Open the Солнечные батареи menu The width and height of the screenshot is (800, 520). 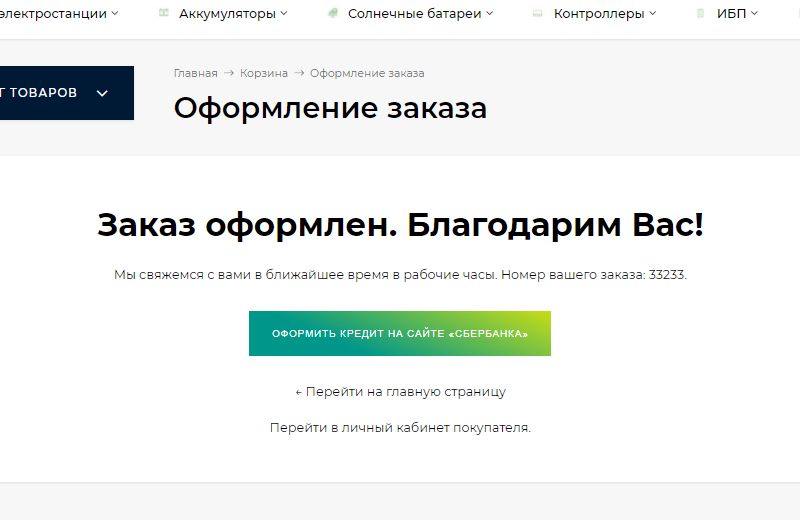(414, 14)
